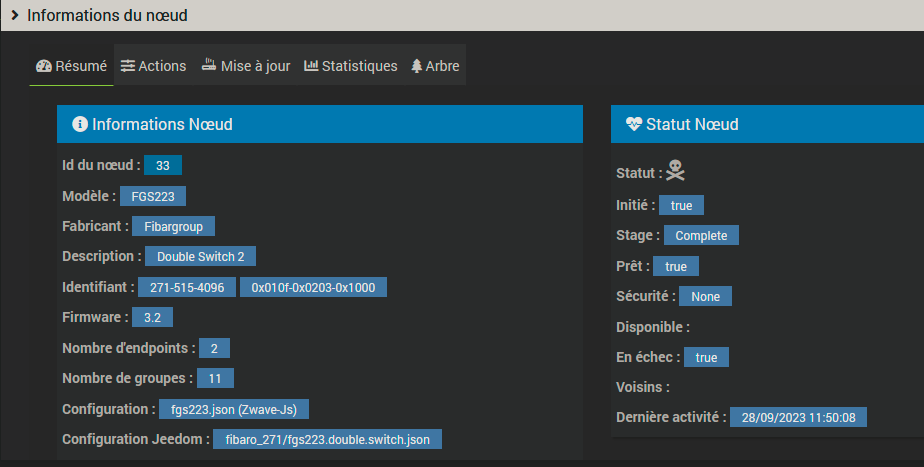
Task: Click the tree icon on Arbre tab
Action: click(416, 66)
